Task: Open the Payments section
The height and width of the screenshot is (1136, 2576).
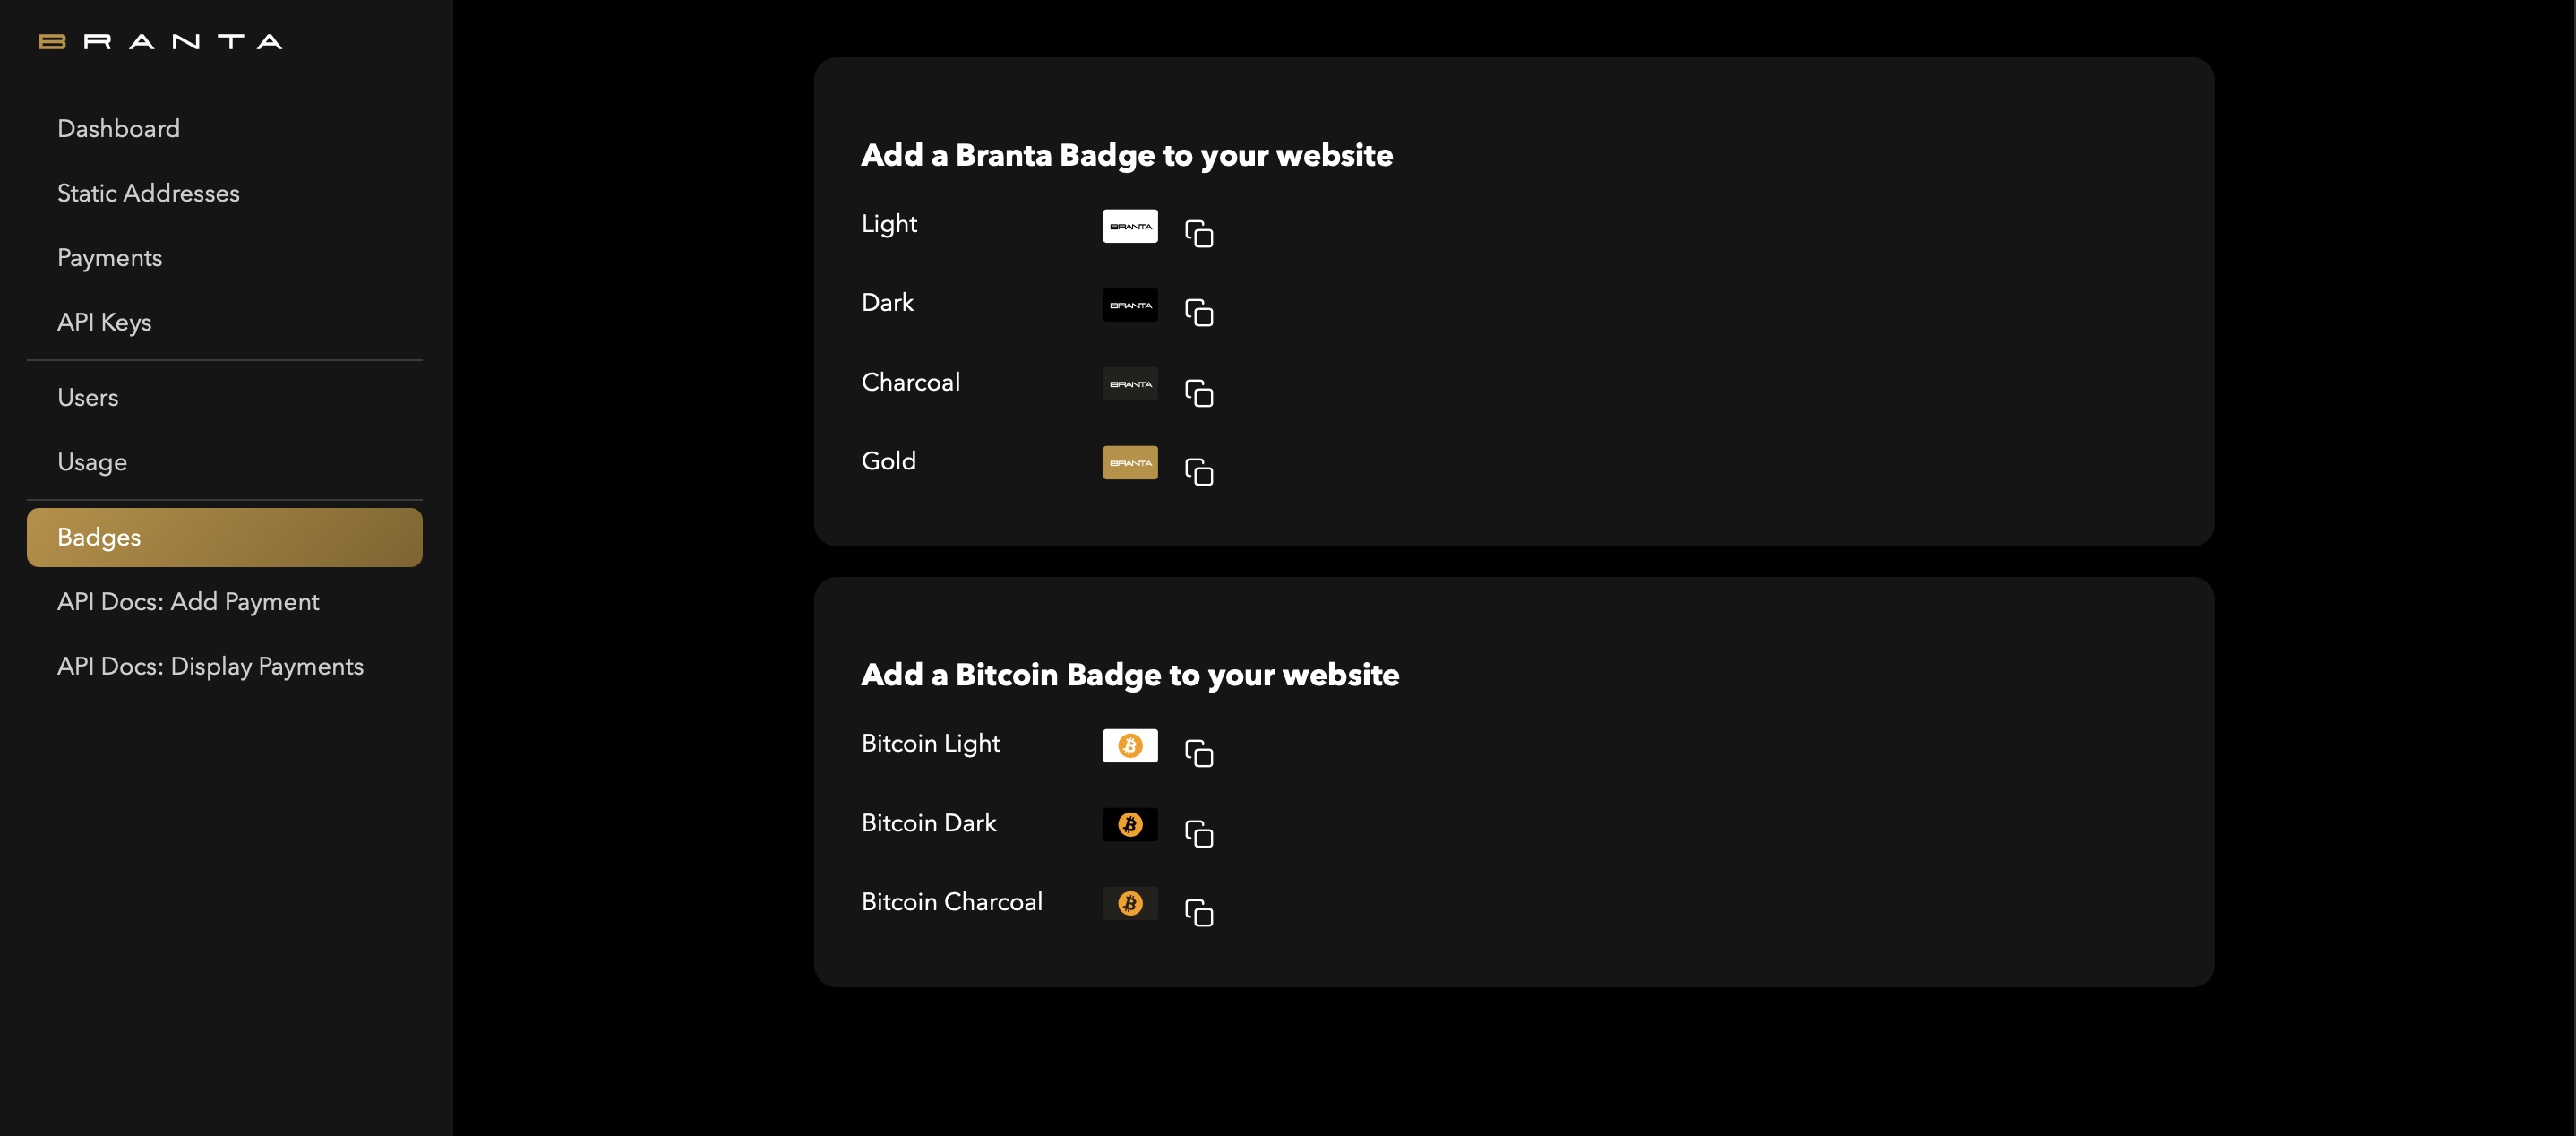Action: tap(109, 258)
